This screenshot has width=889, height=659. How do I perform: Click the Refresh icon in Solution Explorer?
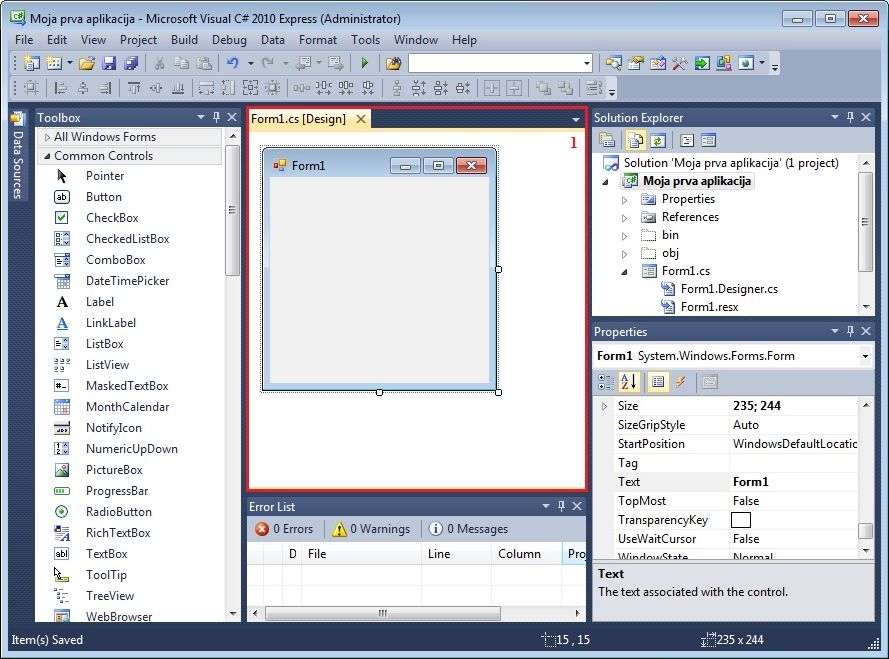point(658,140)
